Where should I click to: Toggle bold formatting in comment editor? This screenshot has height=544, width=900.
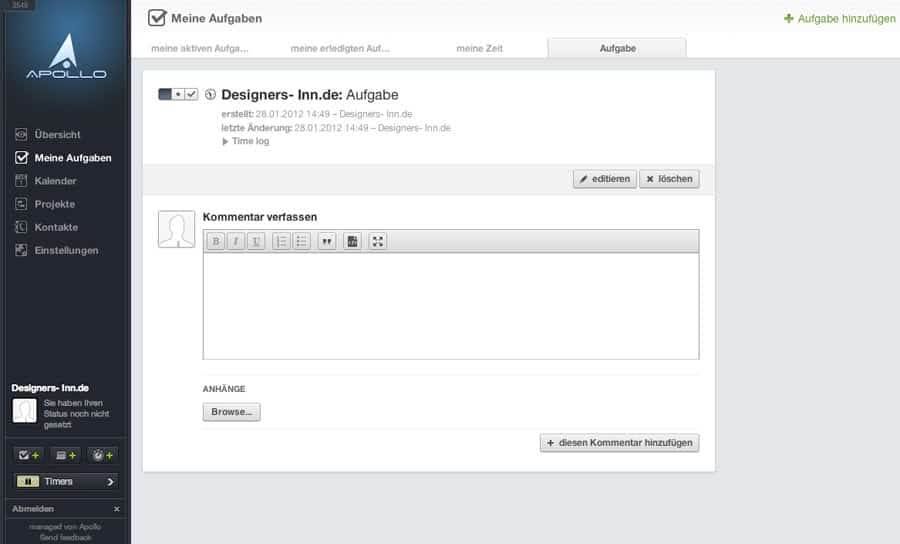click(216, 241)
